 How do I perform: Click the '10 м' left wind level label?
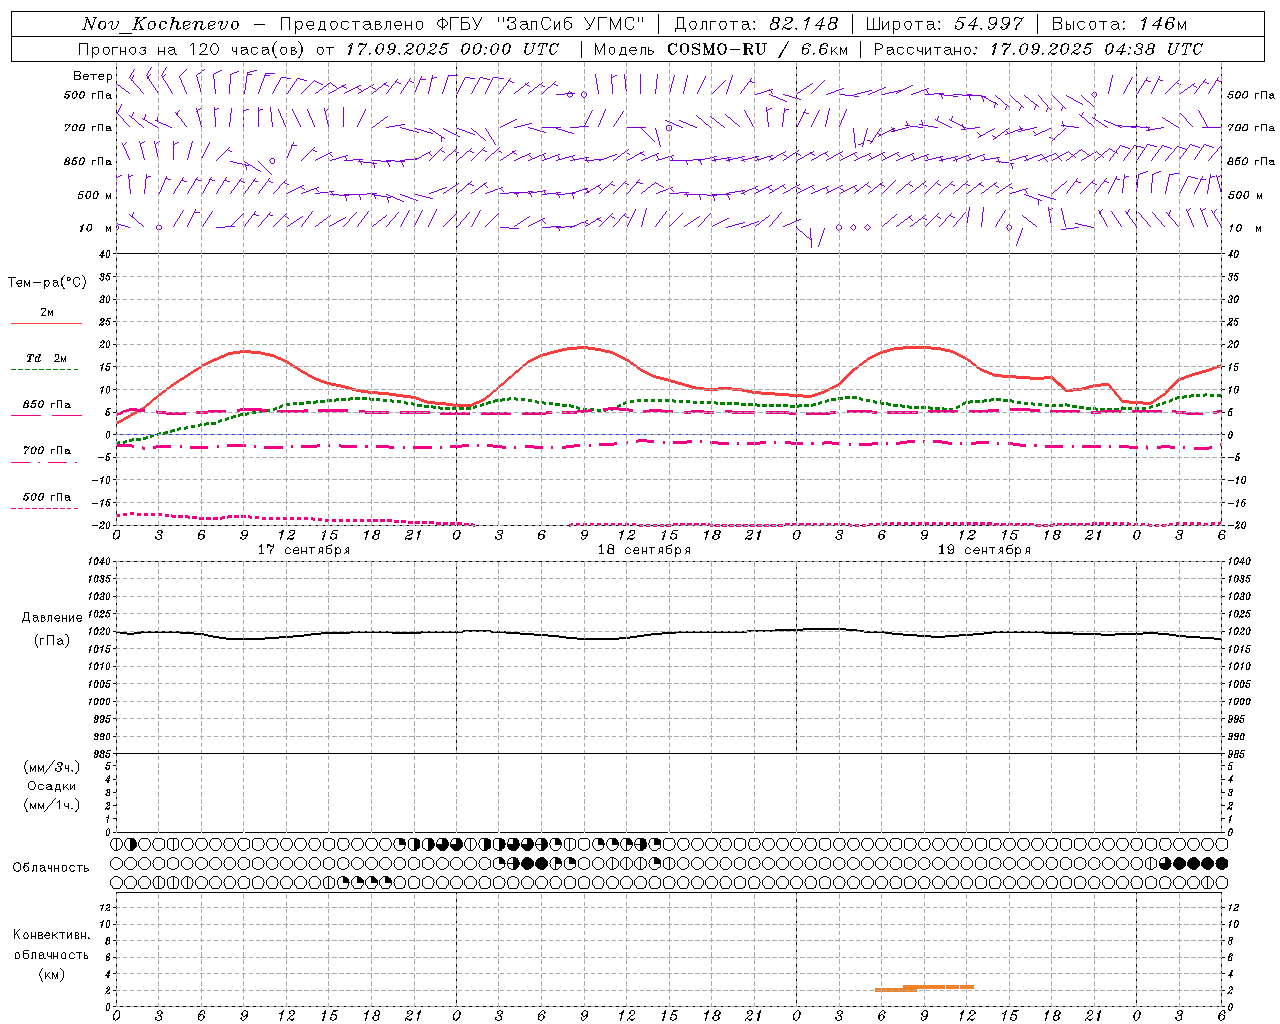pos(96,229)
